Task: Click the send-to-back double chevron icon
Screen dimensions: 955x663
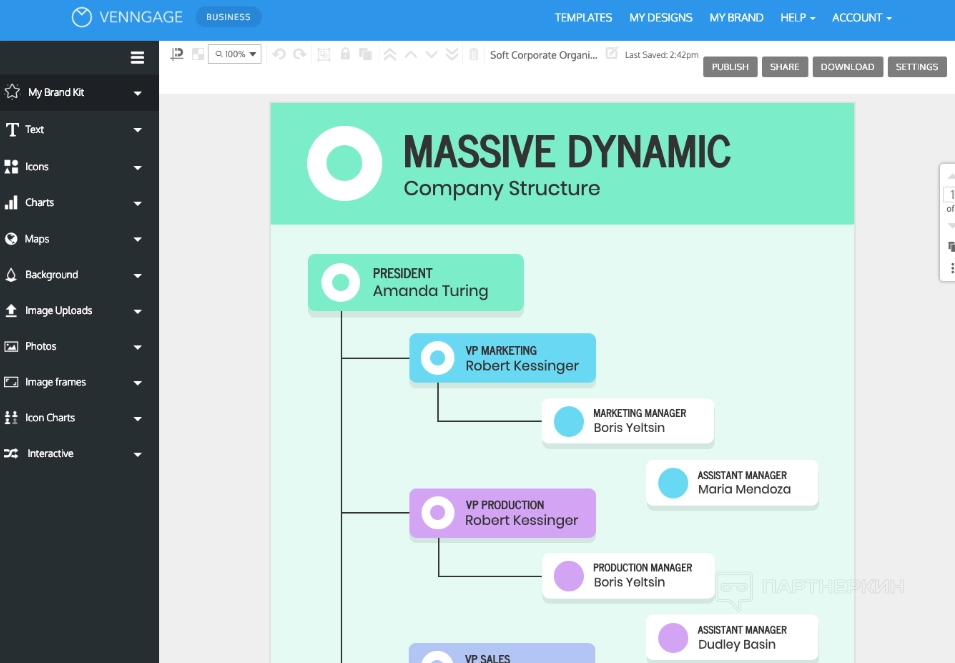Action: click(x=452, y=54)
